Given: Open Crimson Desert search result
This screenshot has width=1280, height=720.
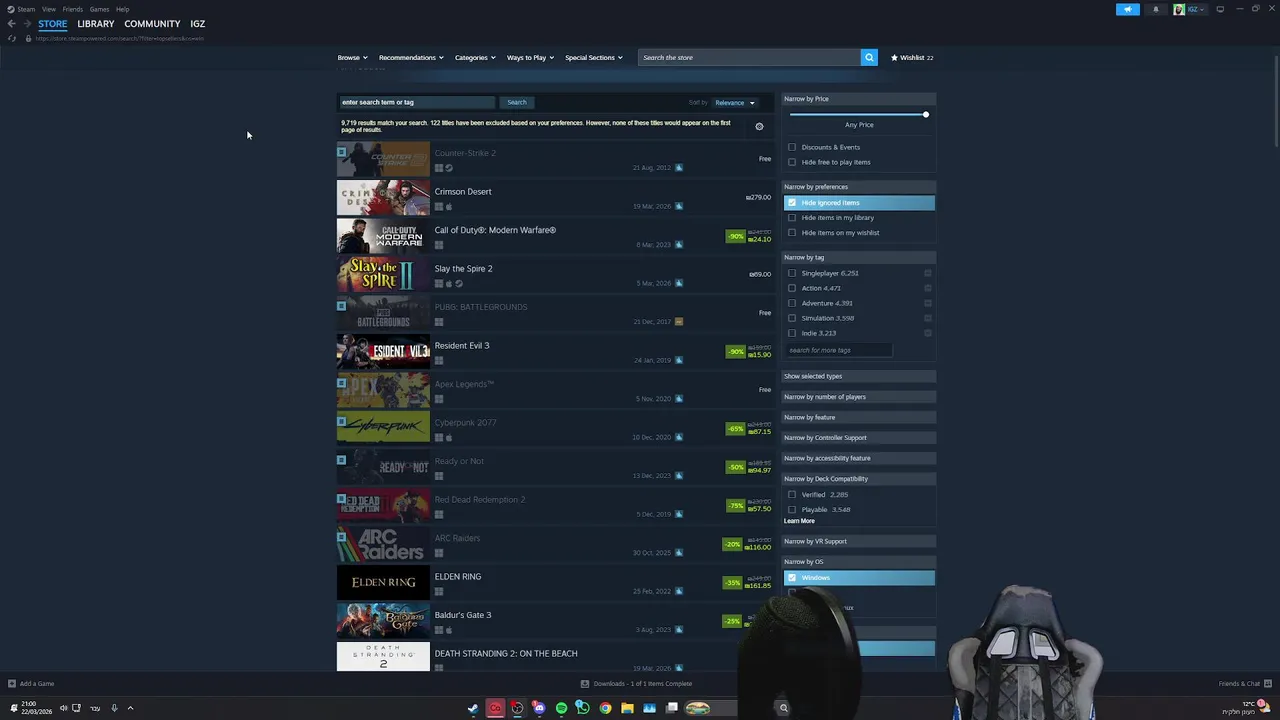Looking at the screenshot, I should [x=555, y=198].
